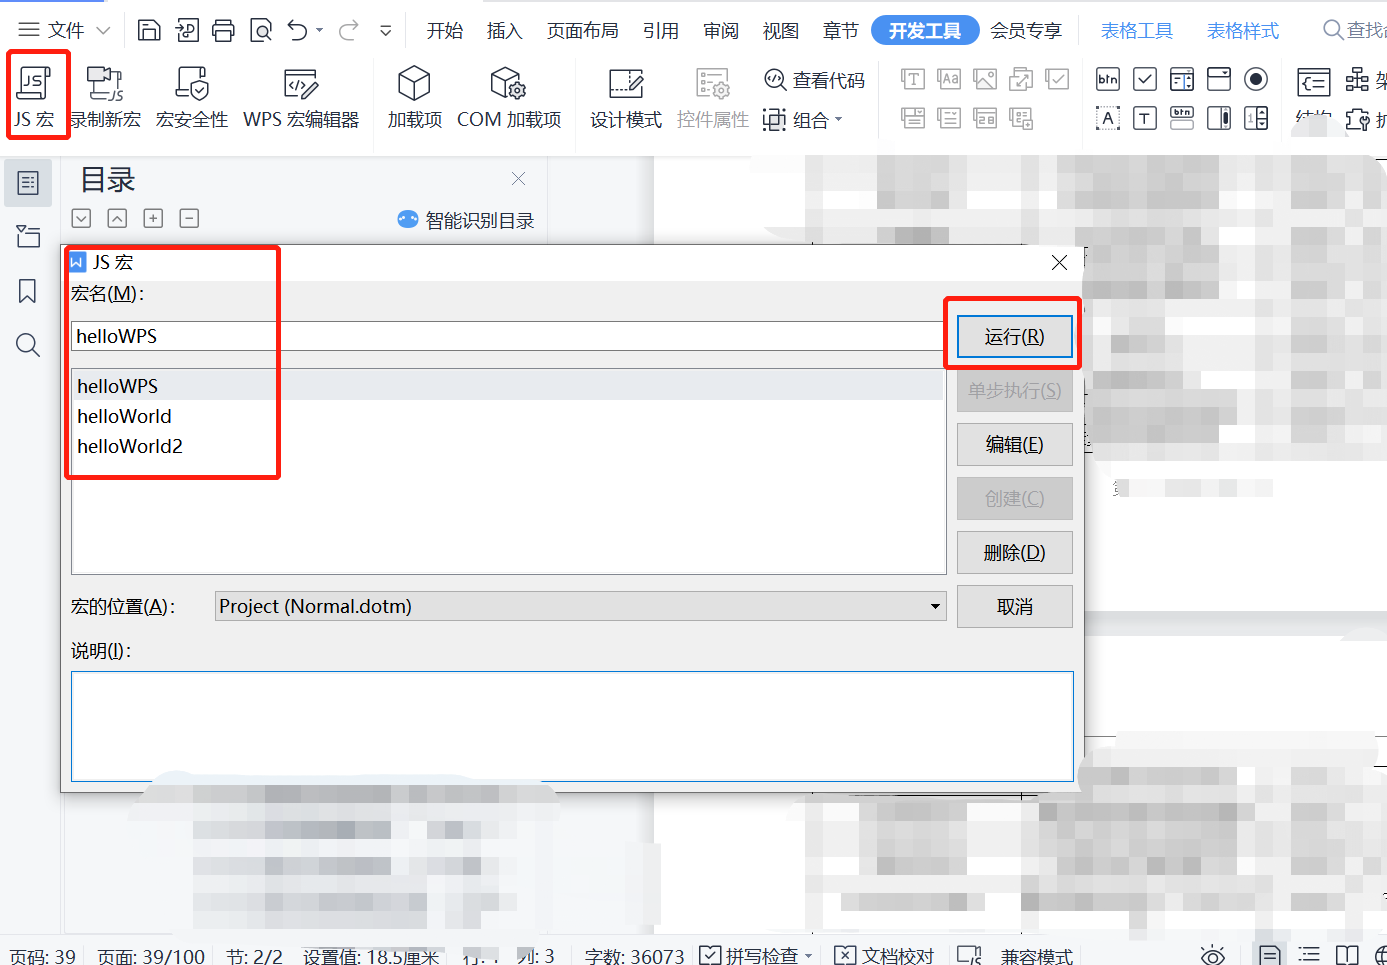The width and height of the screenshot is (1387, 965).
Task: Click the plus icon in 目录 panel
Action: (153, 218)
